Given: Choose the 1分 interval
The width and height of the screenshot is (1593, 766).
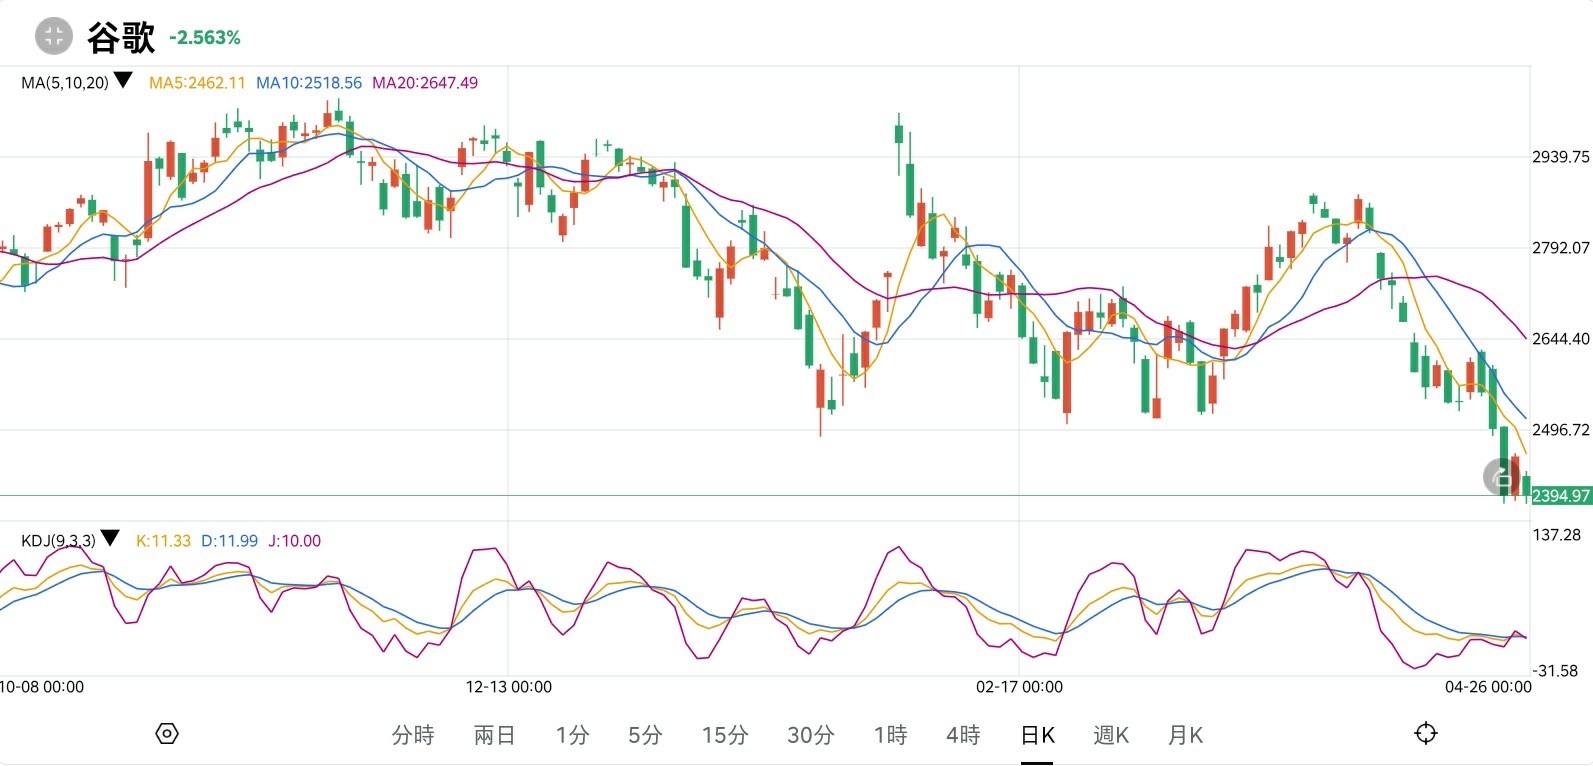Looking at the screenshot, I should pyautogui.click(x=572, y=736).
